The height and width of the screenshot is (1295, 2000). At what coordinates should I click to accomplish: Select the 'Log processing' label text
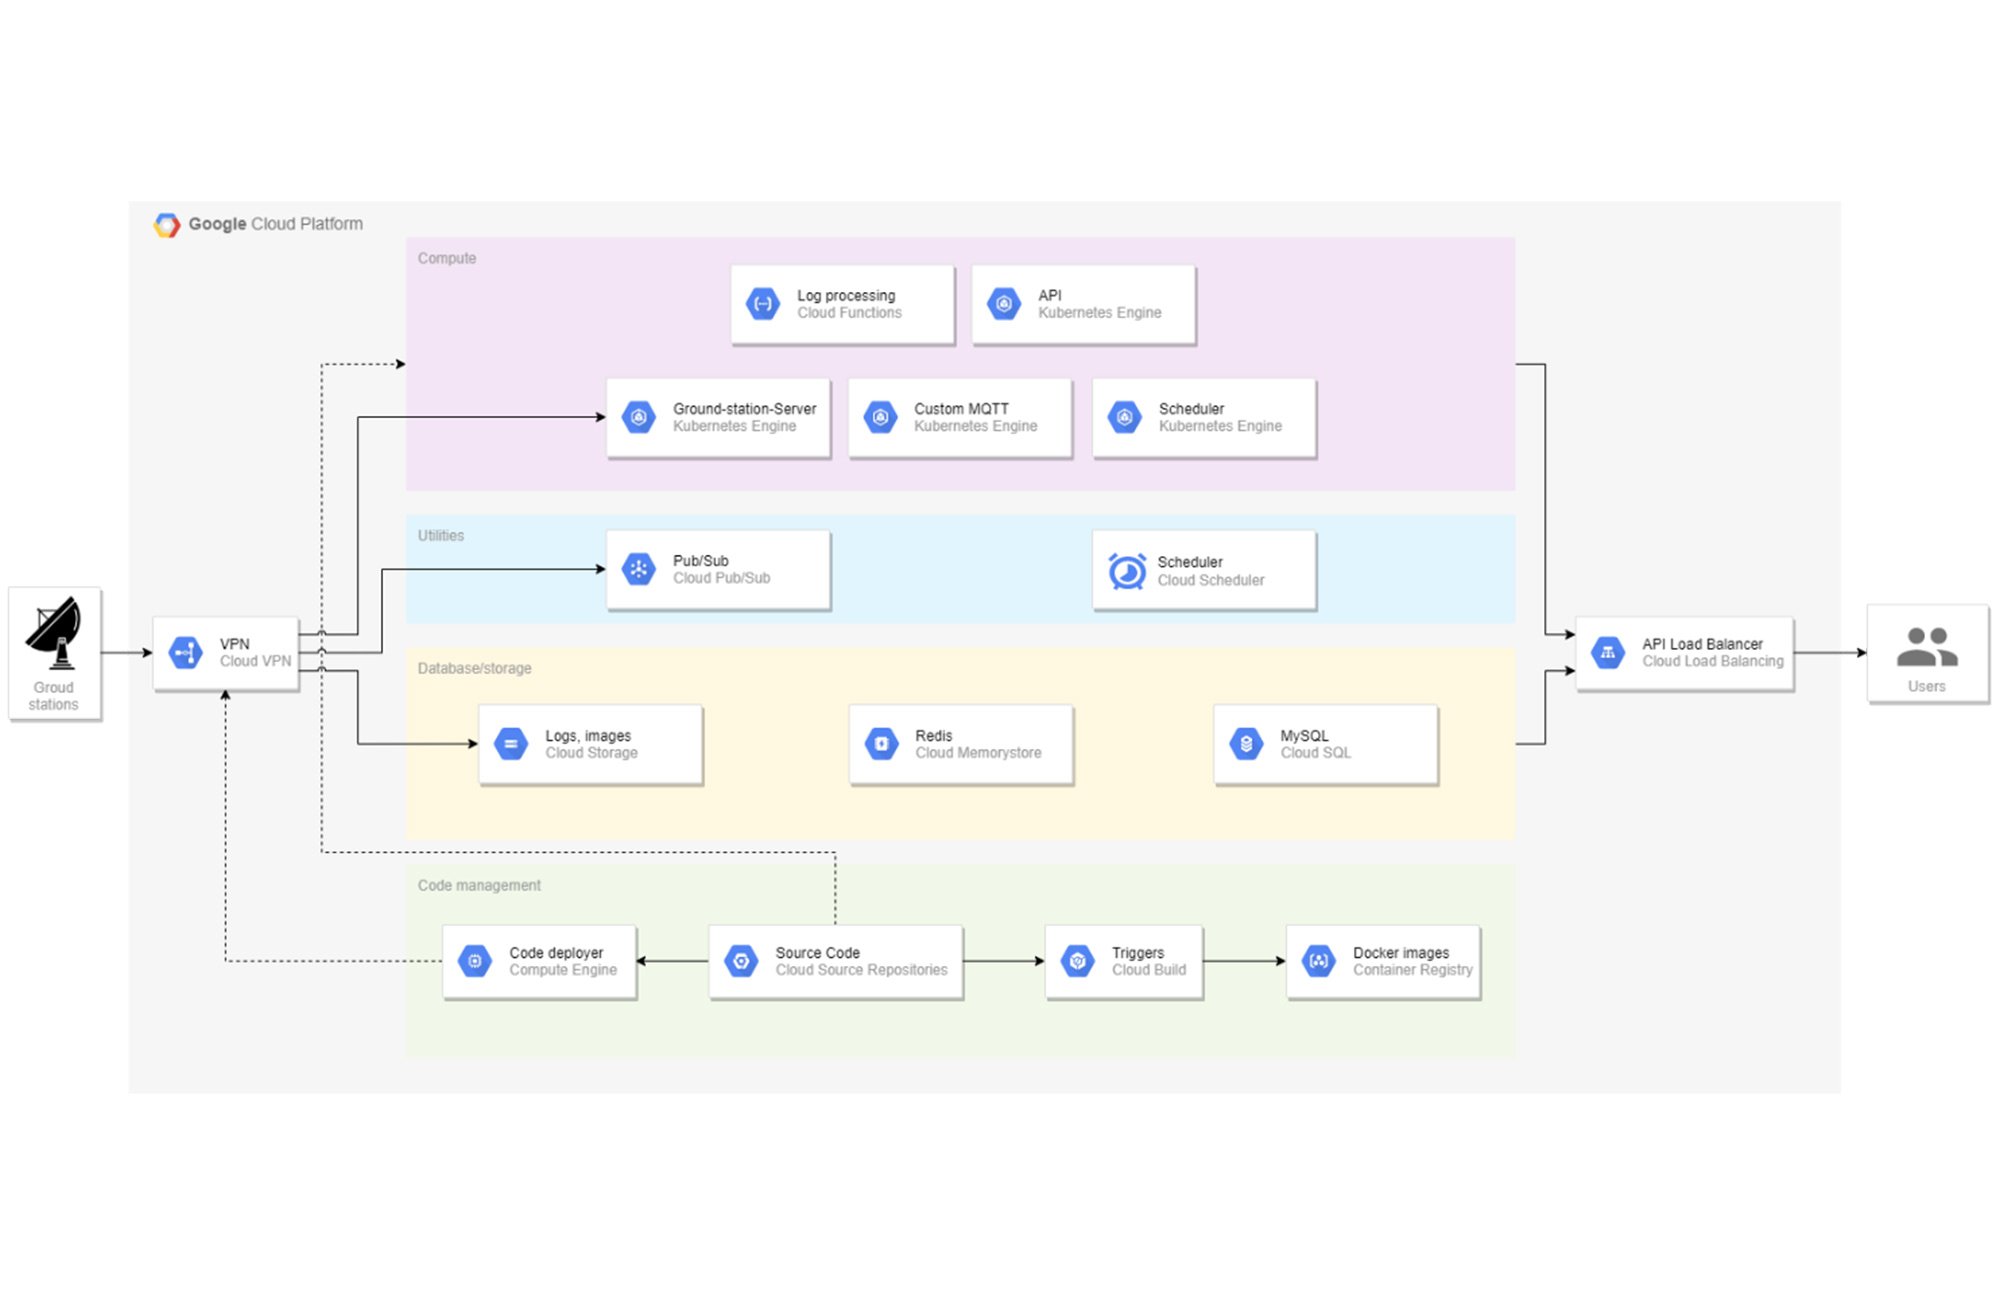coord(846,296)
